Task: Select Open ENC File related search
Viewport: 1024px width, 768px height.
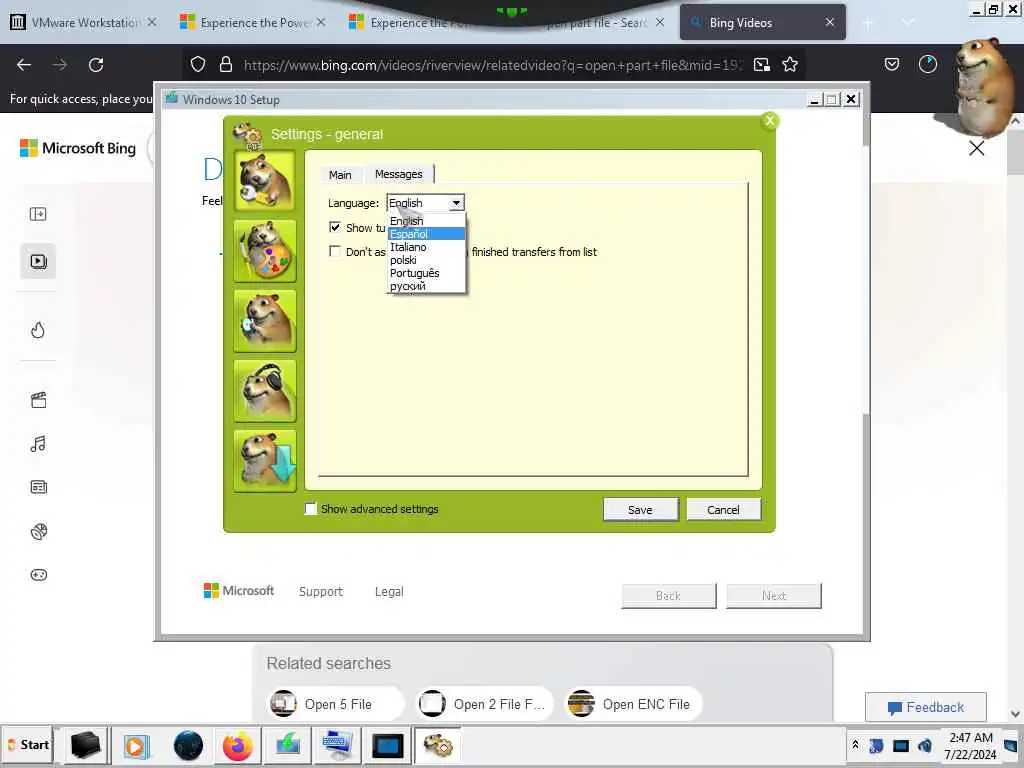Action: click(x=632, y=704)
